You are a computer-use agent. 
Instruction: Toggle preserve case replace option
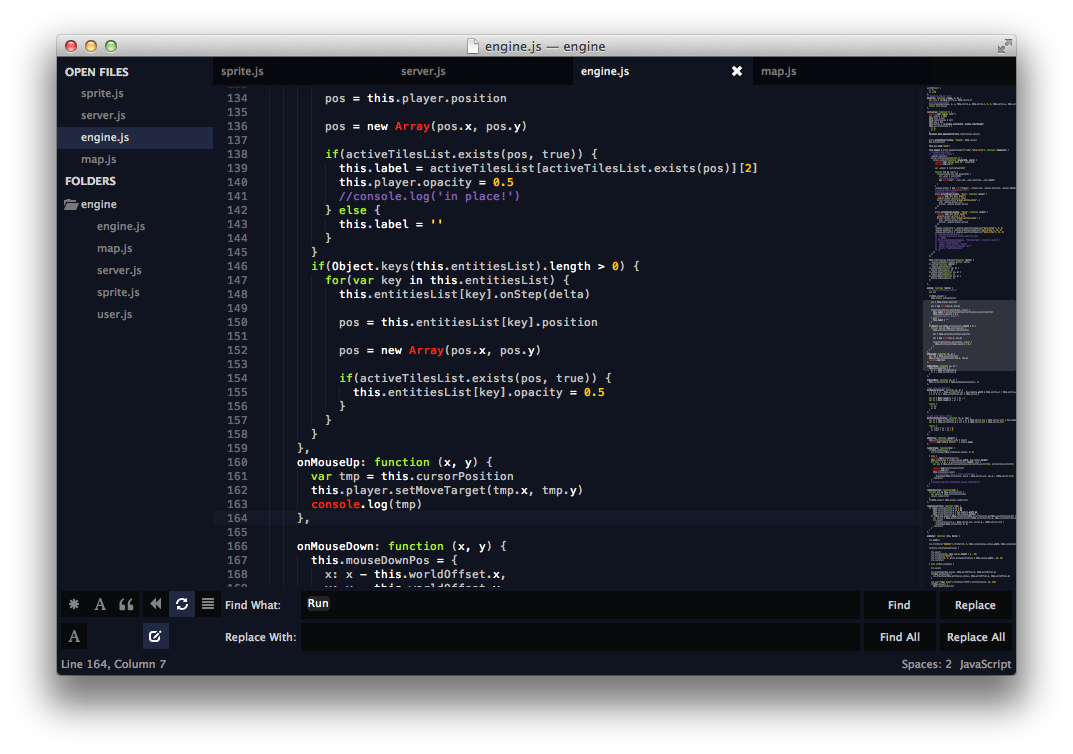[x=74, y=636]
